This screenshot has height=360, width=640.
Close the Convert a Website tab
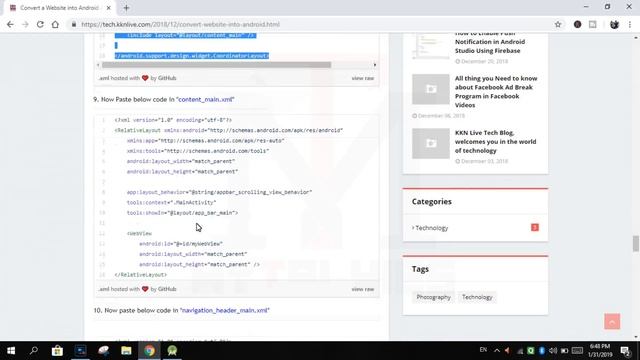click(109, 8)
